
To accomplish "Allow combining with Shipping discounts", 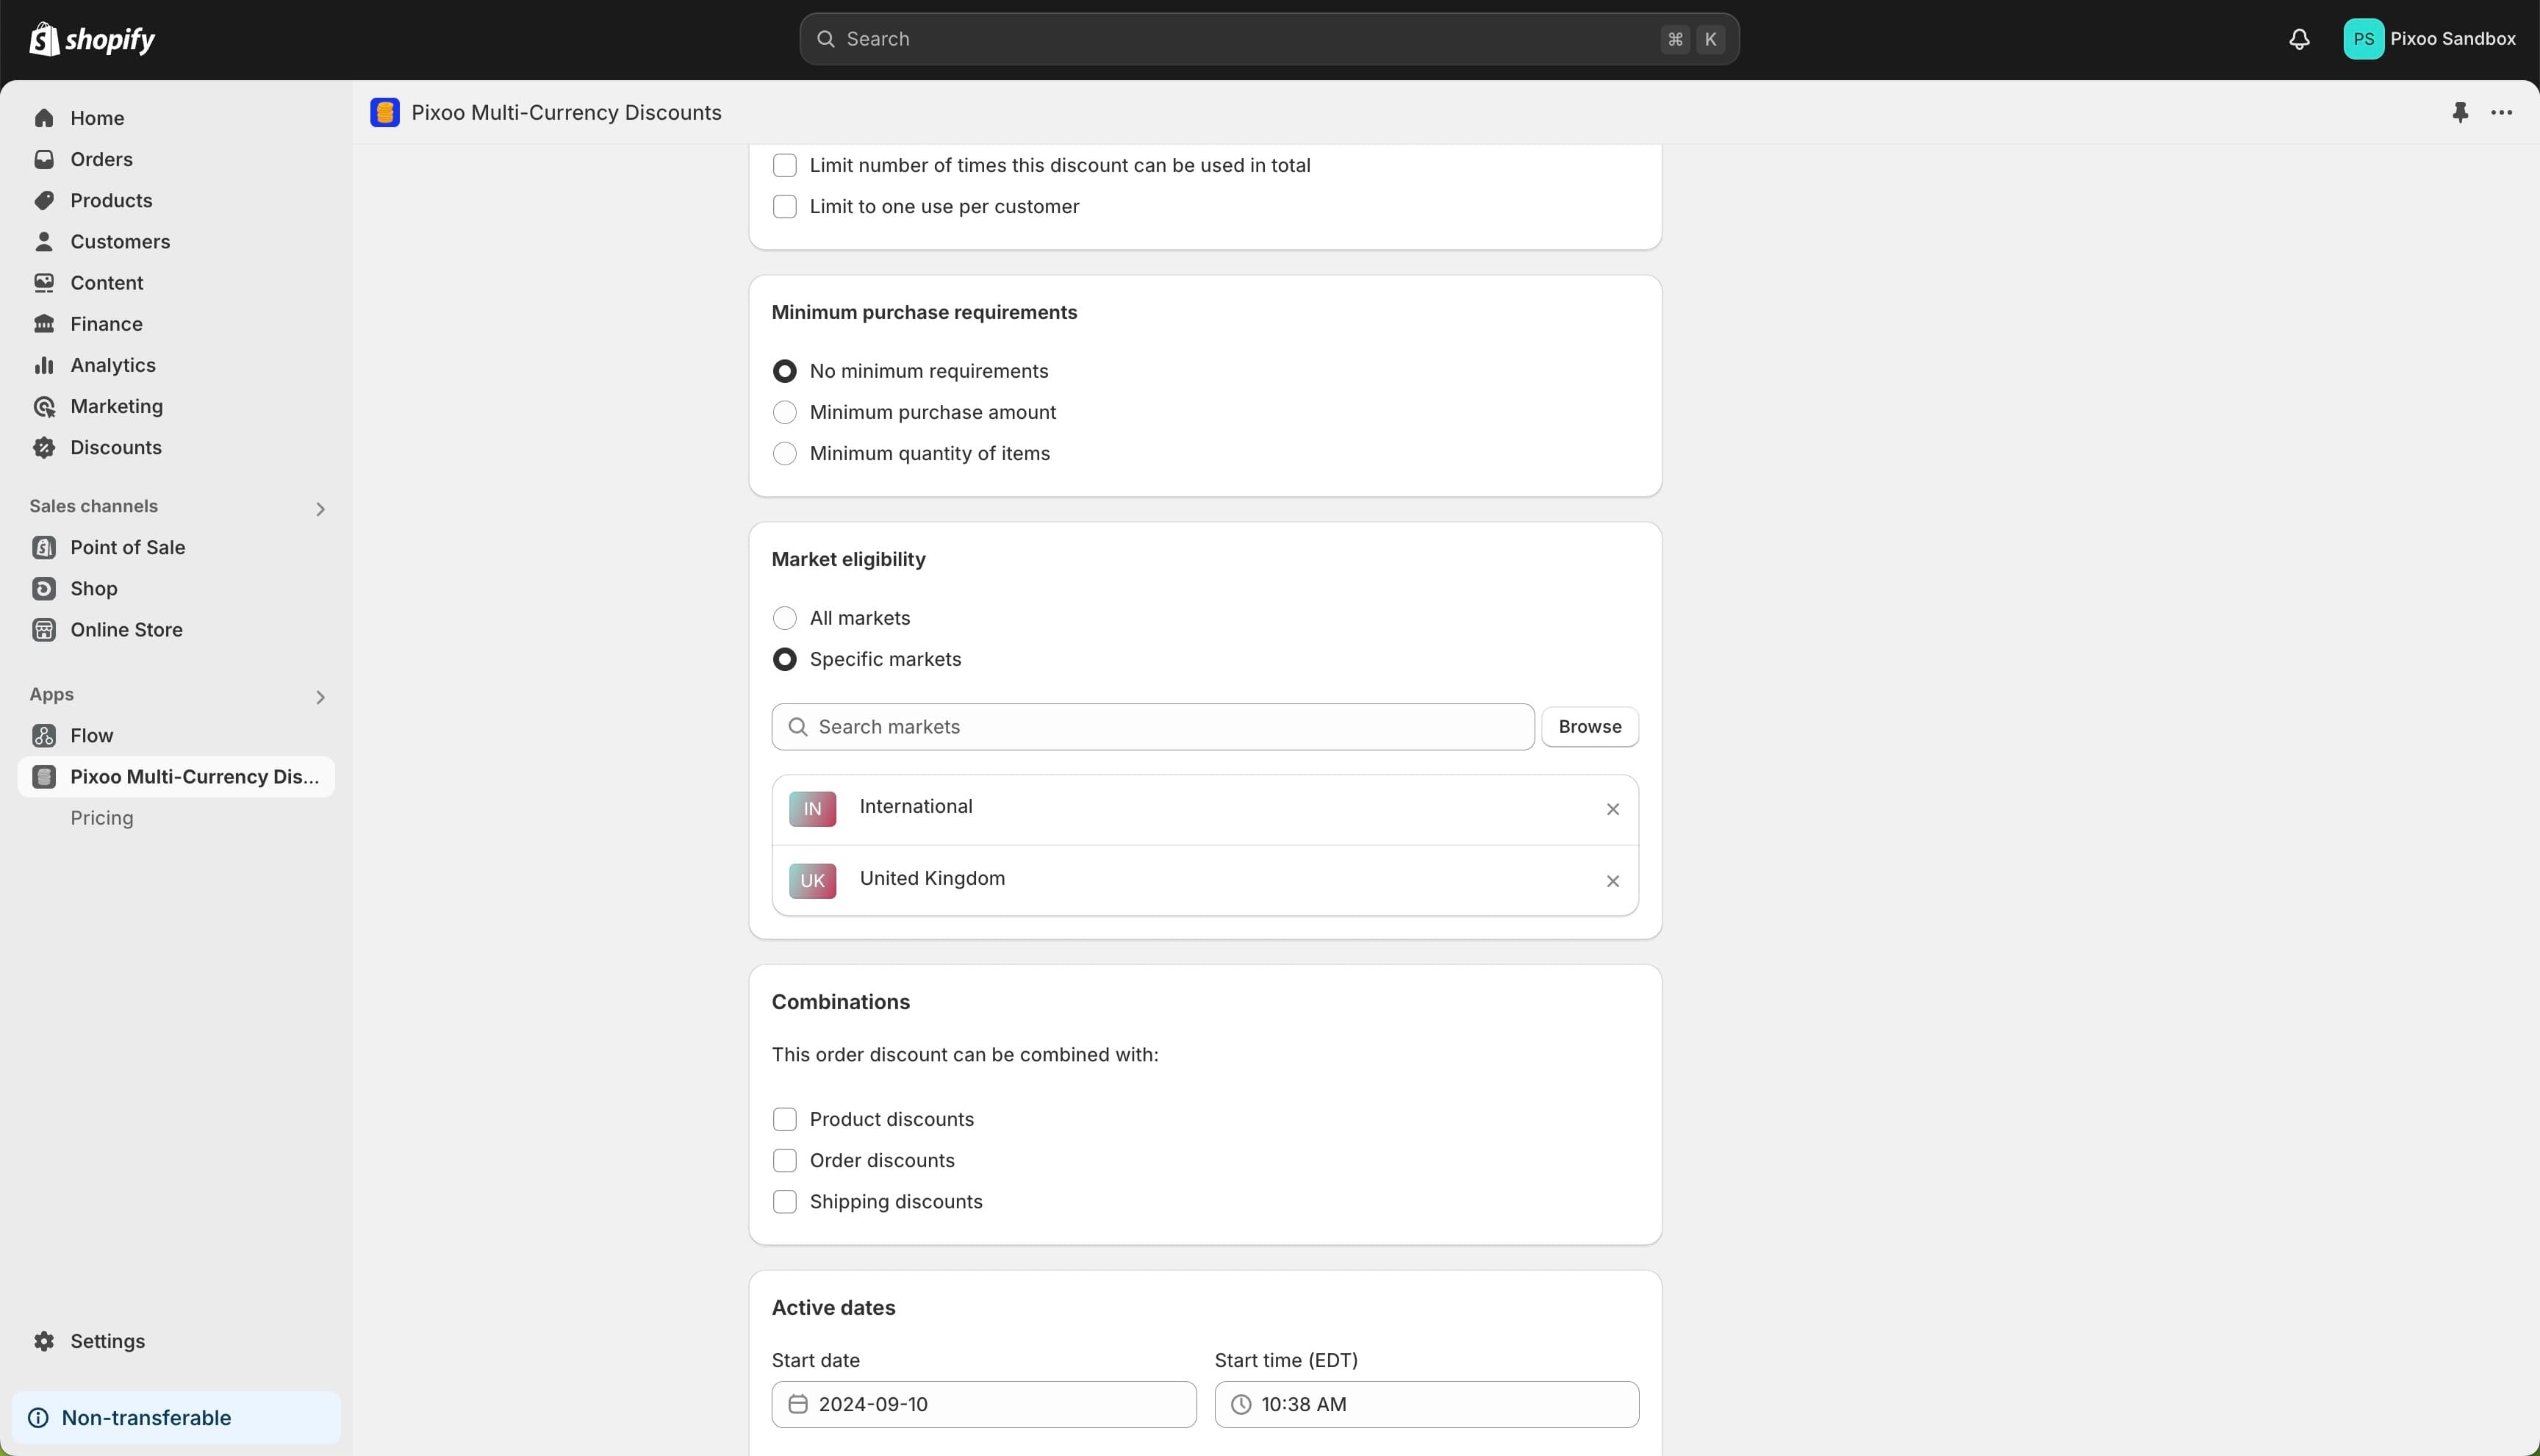I will (785, 1201).
